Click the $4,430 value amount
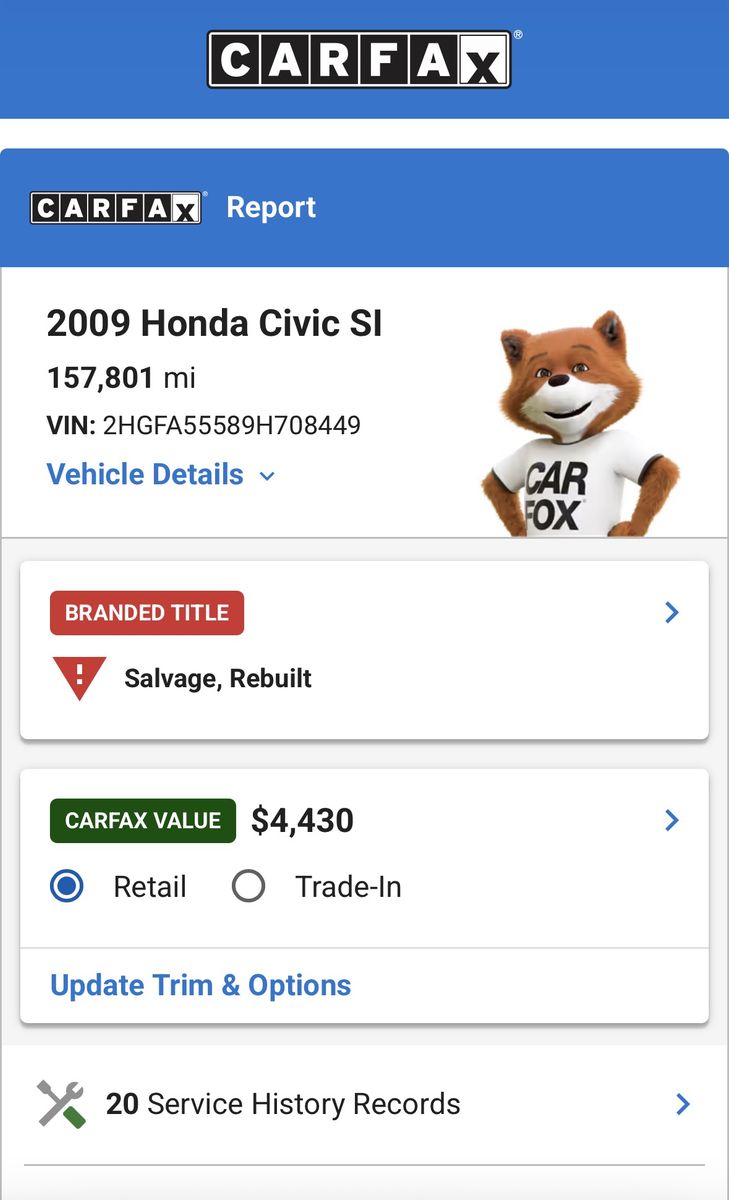729x1200 pixels. click(x=302, y=821)
